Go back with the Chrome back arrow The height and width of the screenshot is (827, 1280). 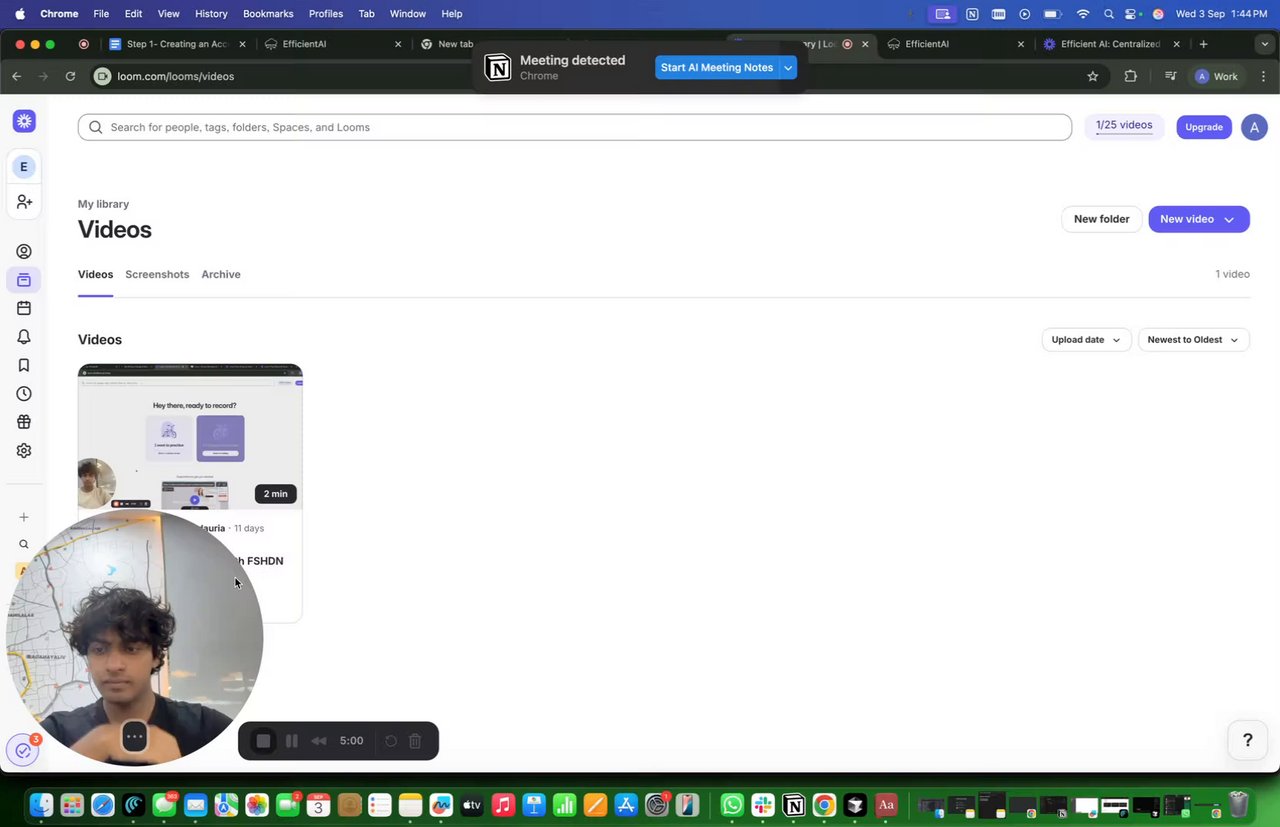[x=16, y=76]
